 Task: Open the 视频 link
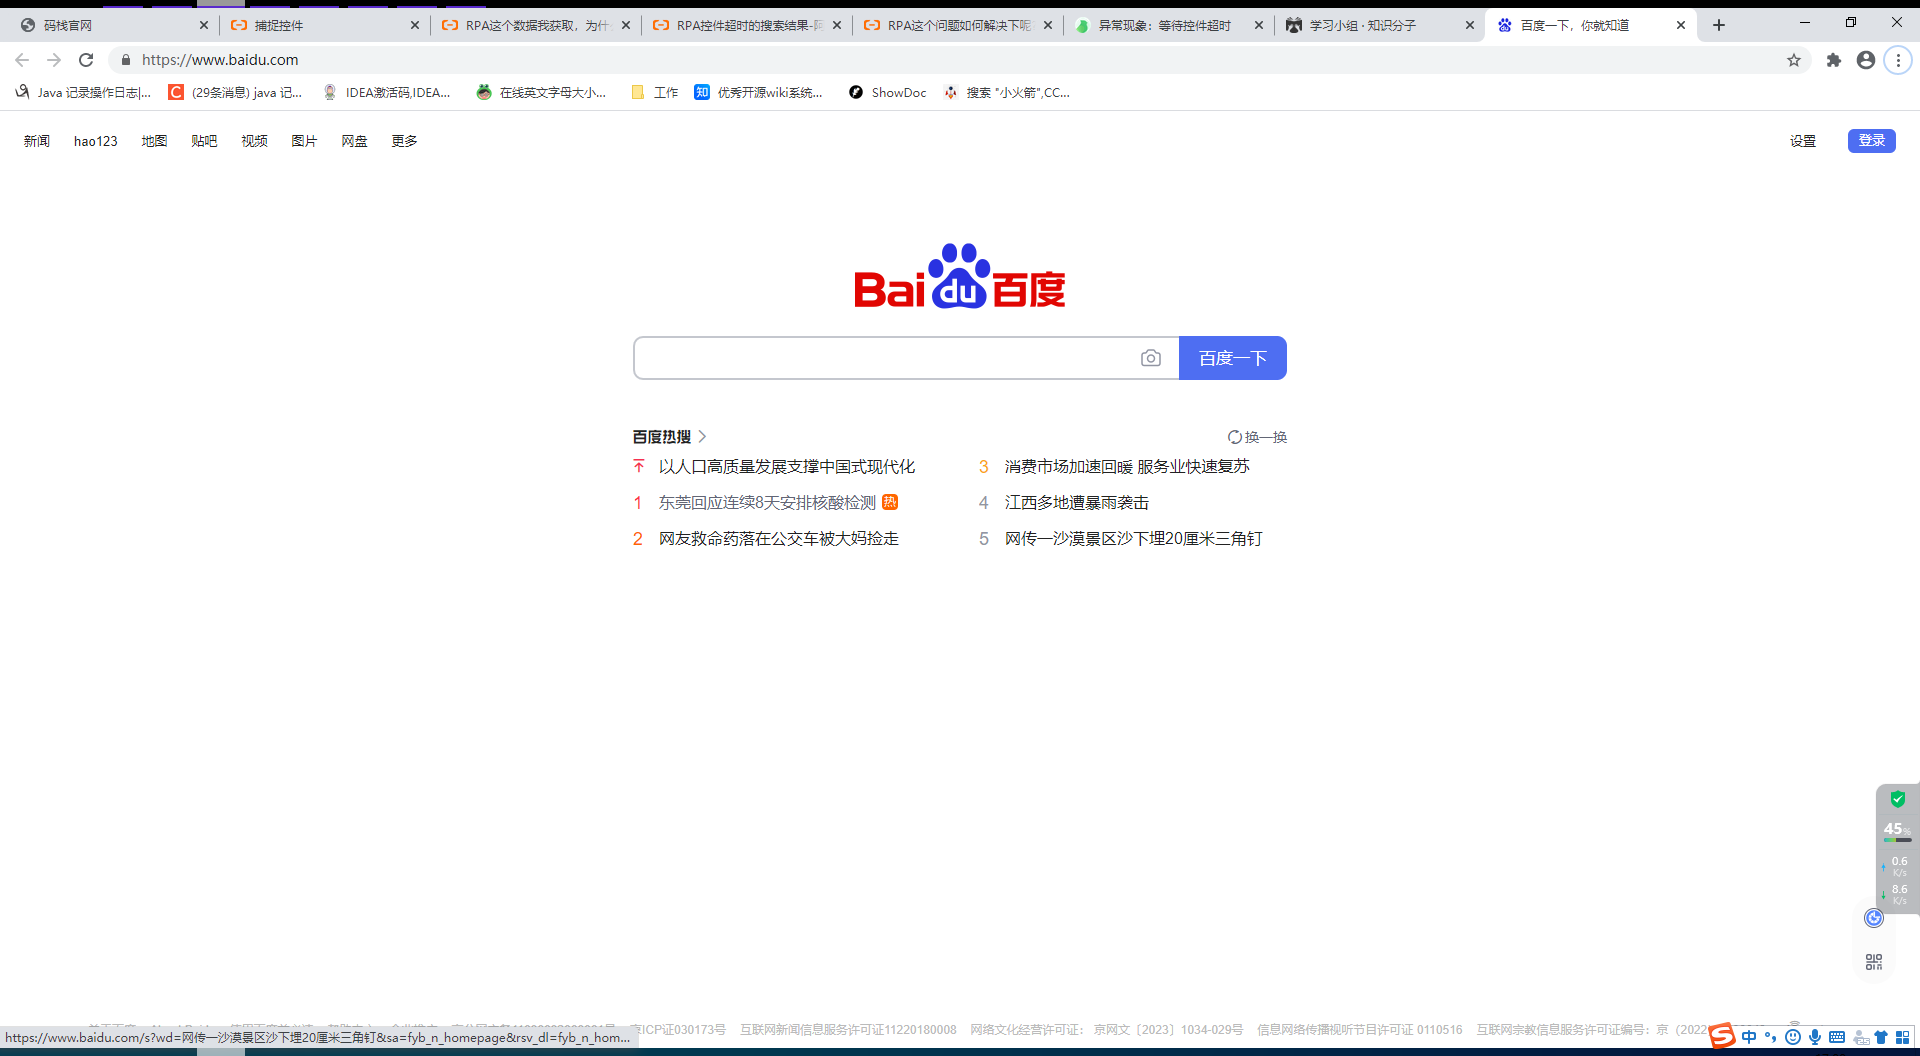254,141
